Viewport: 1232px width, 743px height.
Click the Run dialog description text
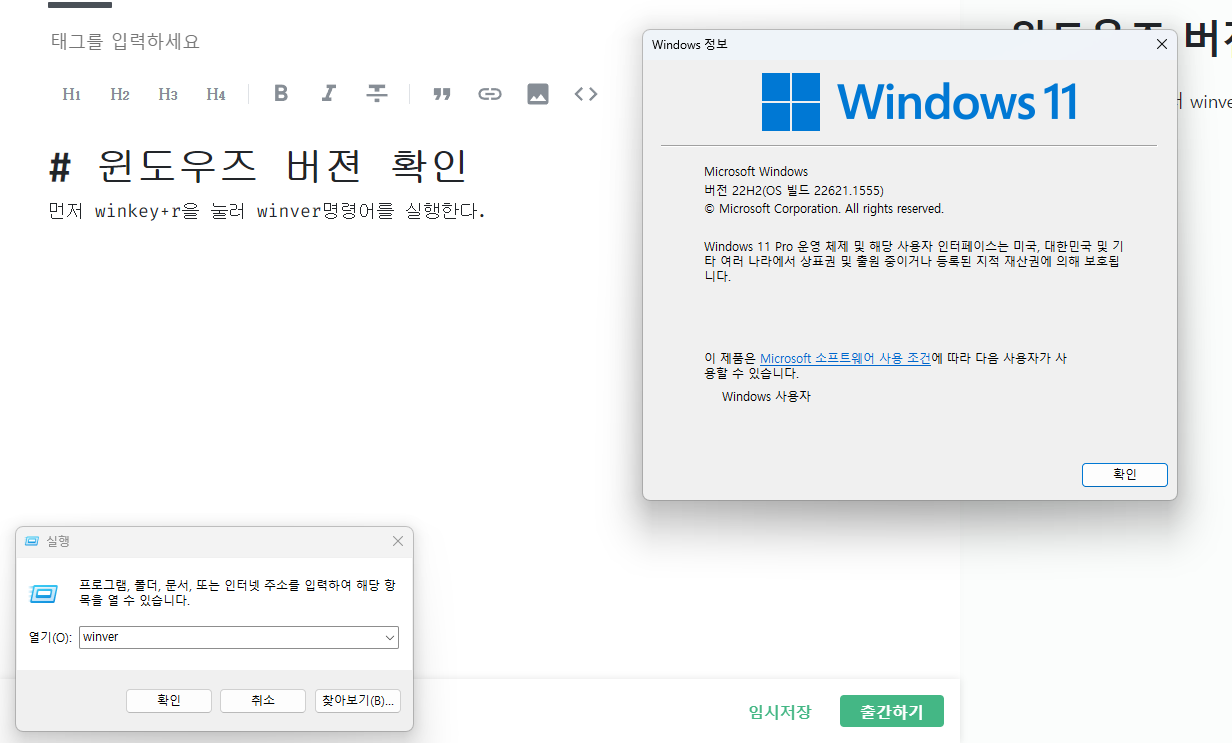pos(238,593)
